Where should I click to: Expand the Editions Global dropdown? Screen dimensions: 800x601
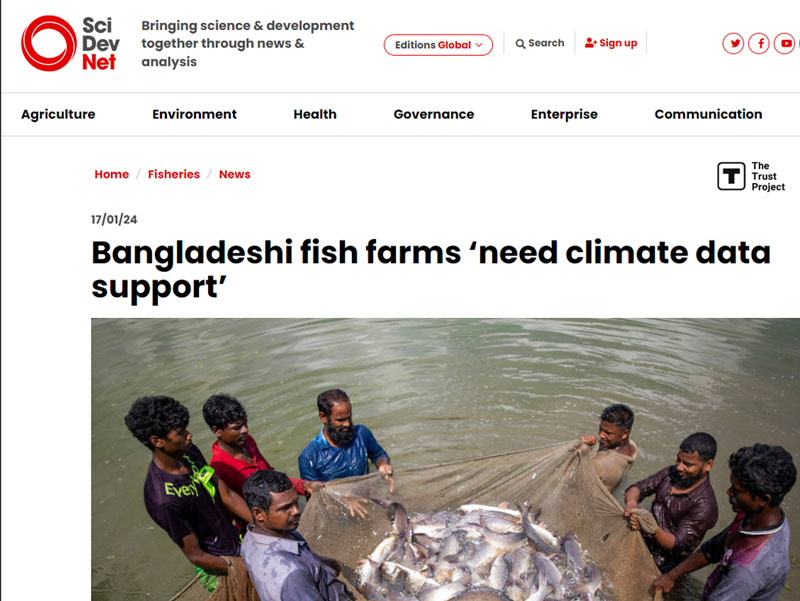[x=438, y=45]
